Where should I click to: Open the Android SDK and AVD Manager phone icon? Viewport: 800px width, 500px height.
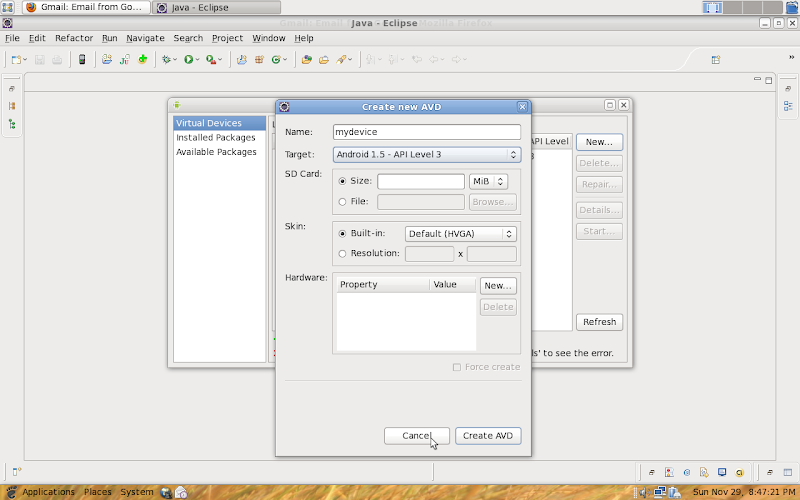coord(82,59)
